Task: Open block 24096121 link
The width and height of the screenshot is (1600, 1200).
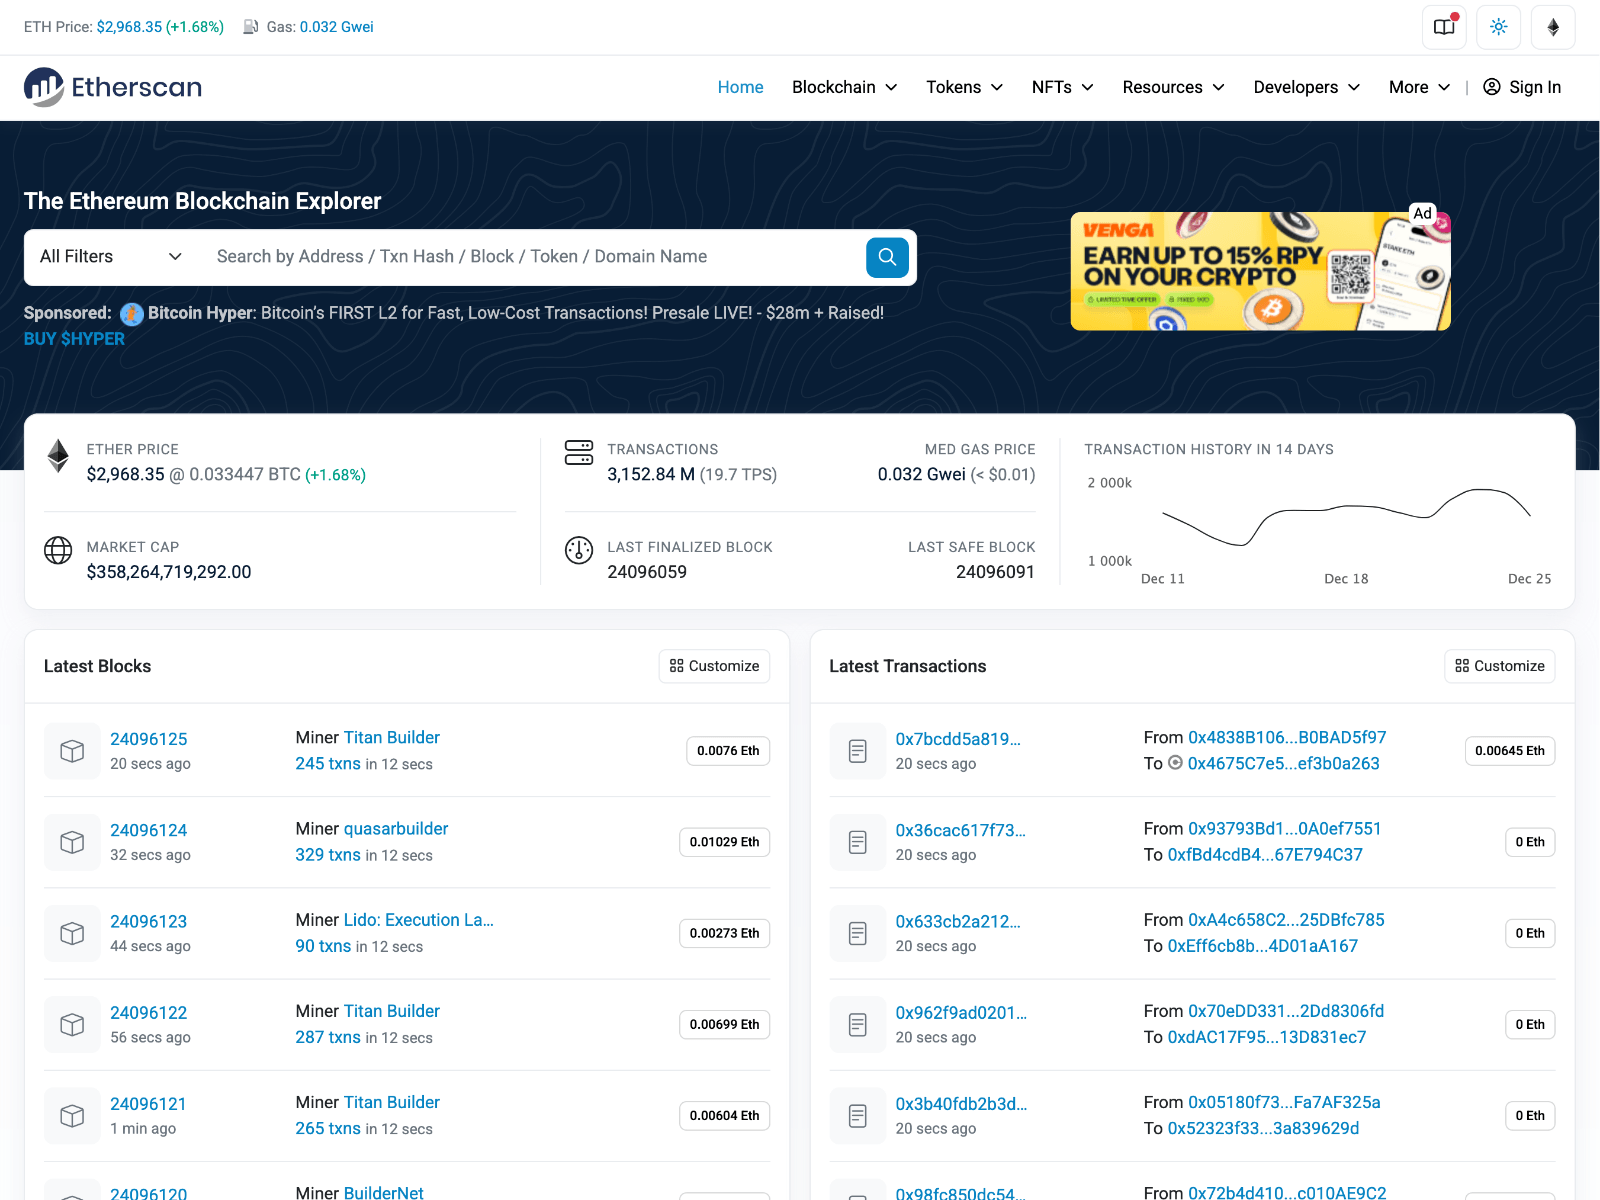Action: [x=148, y=1104]
